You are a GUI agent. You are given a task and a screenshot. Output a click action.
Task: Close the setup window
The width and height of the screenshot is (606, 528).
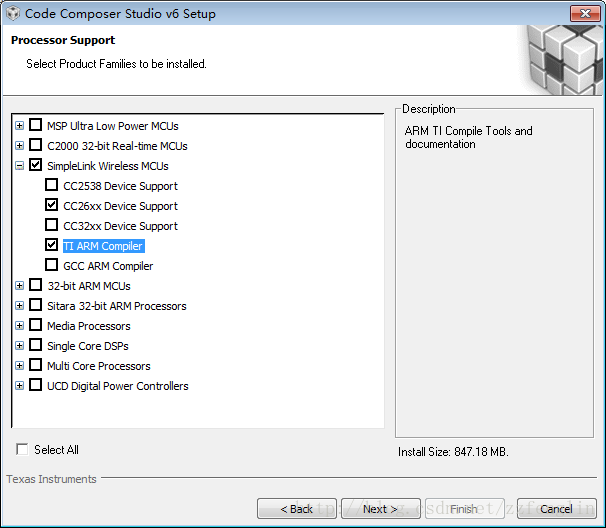pos(585,14)
